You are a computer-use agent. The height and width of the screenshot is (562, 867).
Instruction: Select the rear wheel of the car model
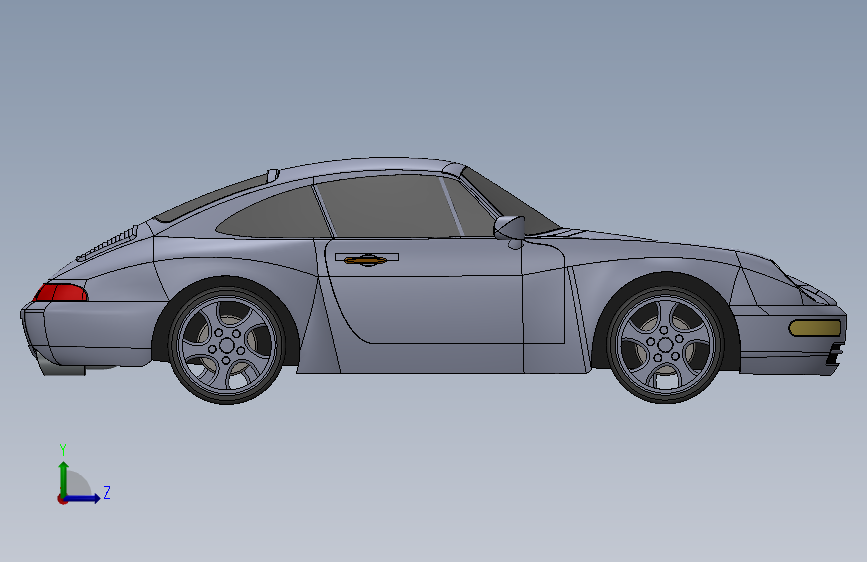click(227, 346)
